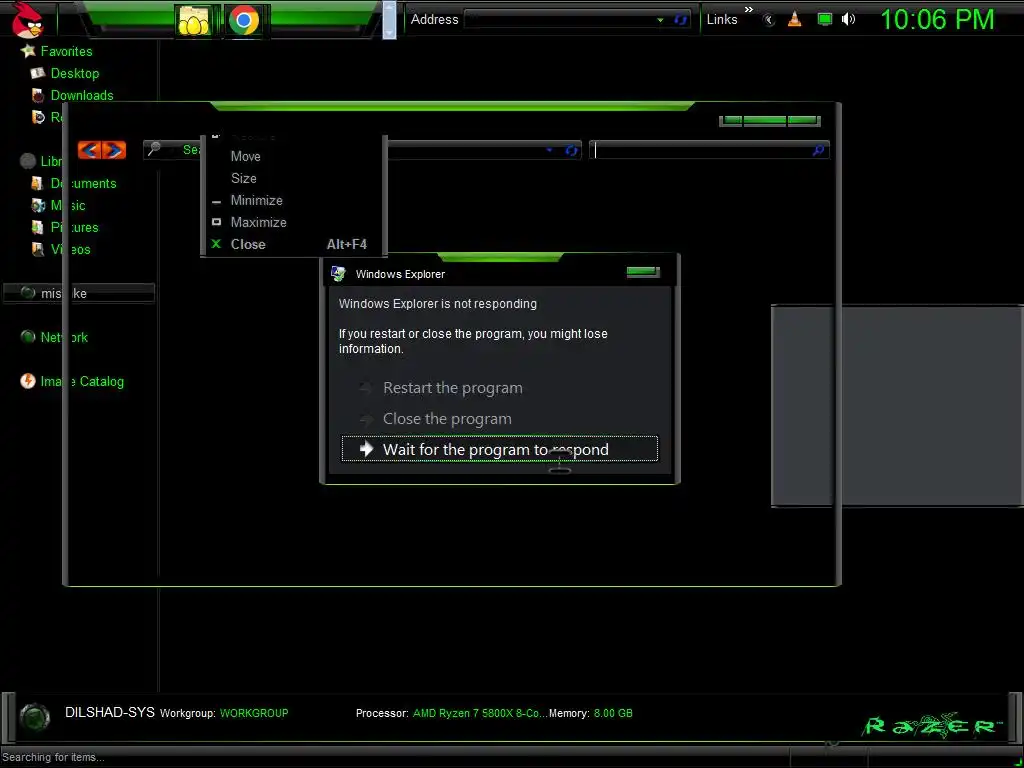Click the Windows Explorer dialog title icon

coord(338,274)
